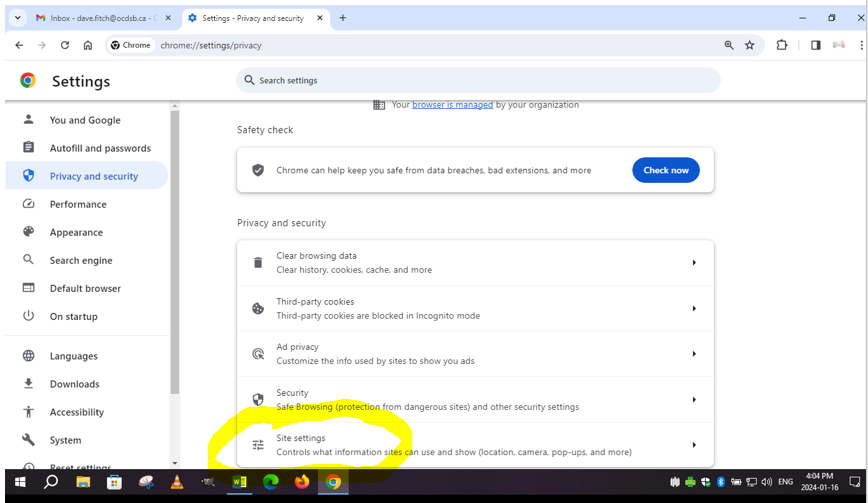Screen dimensions: 868x503
Task: Open a new tab with the plus button
Action: click(343, 18)
